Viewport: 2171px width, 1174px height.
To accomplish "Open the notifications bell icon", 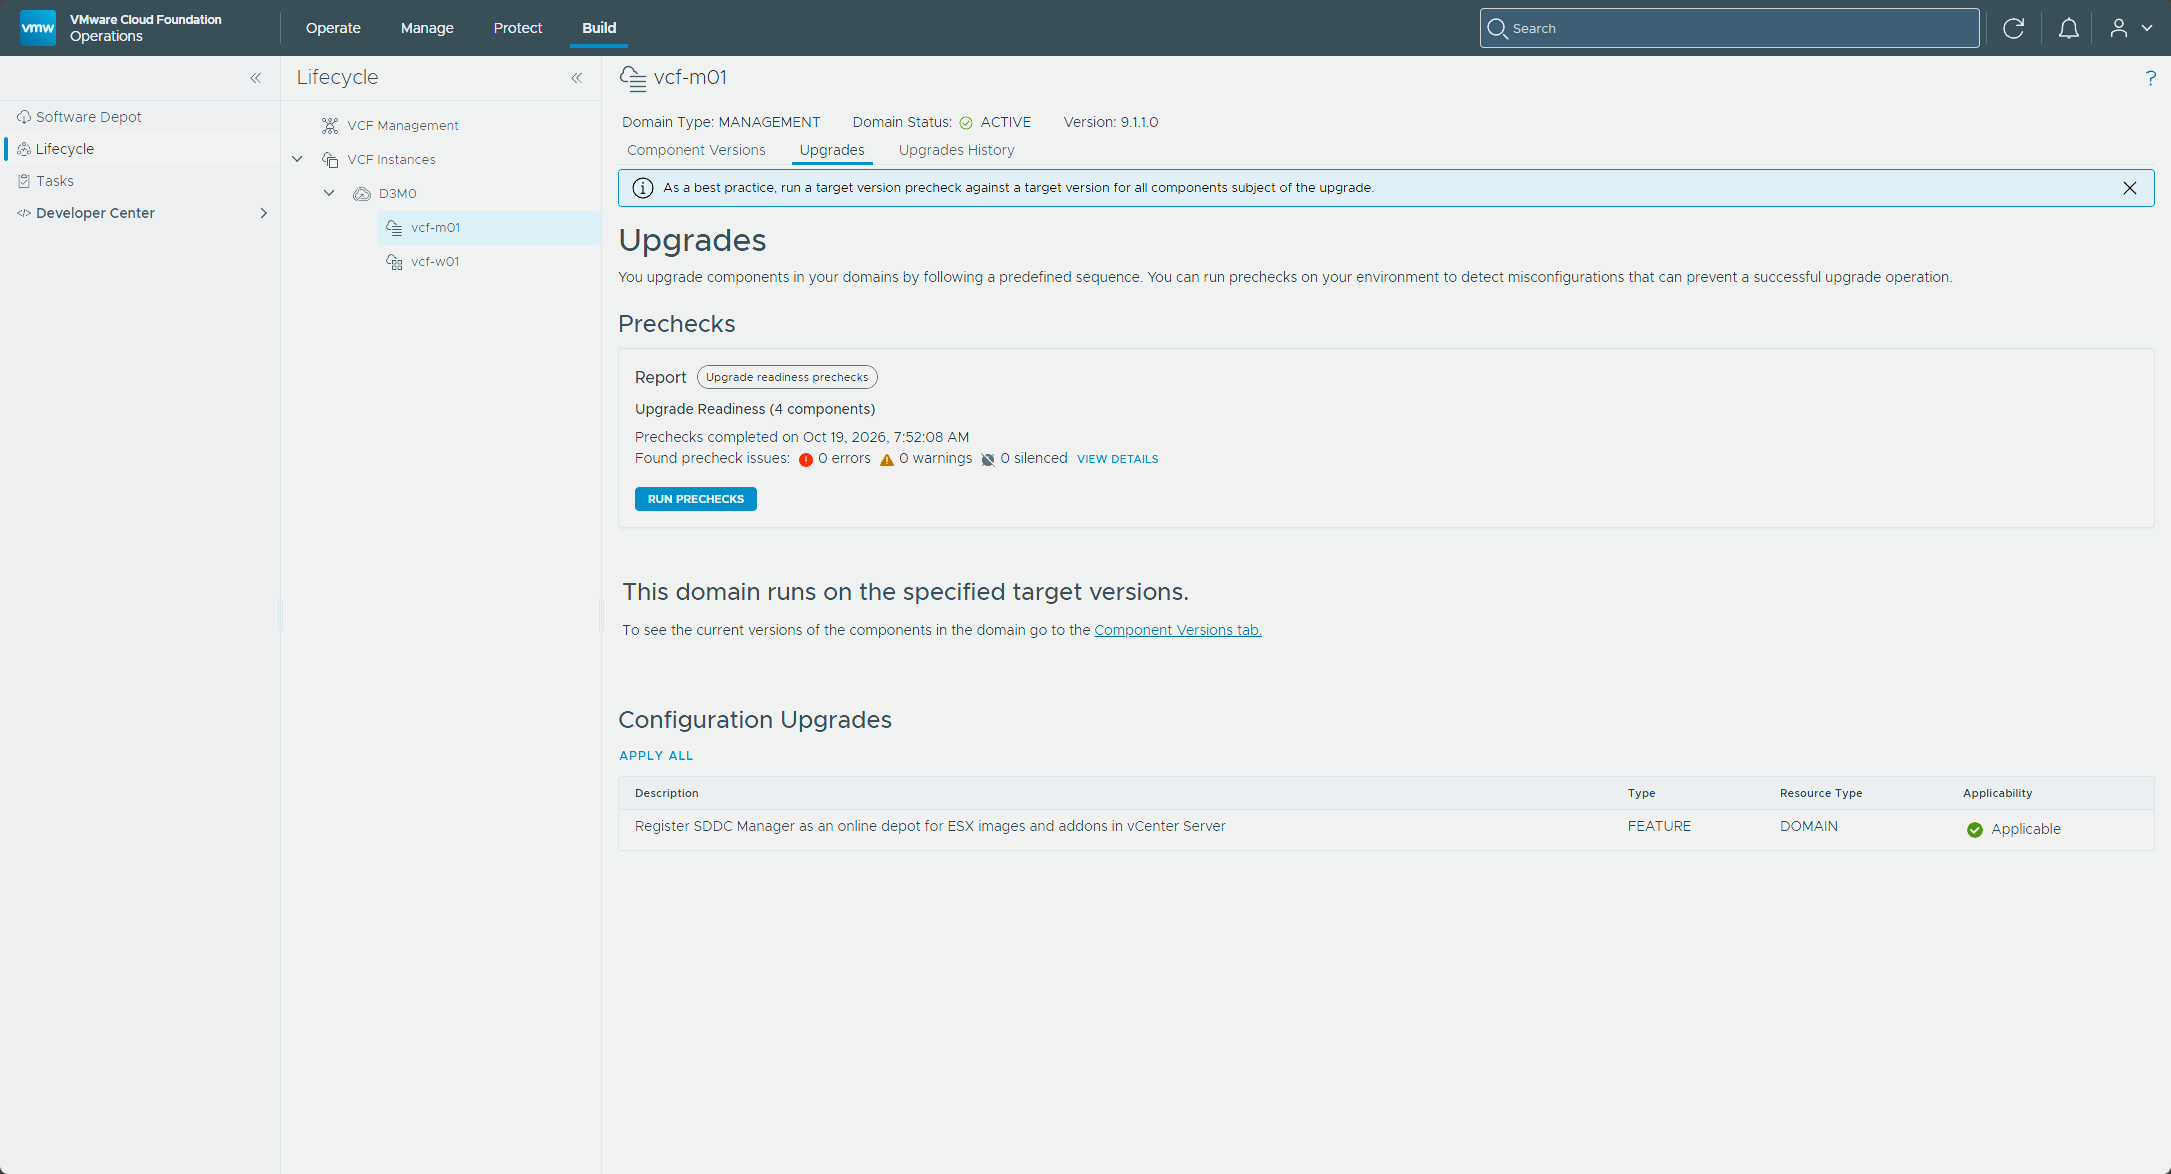I will [x=2068, y=28].
